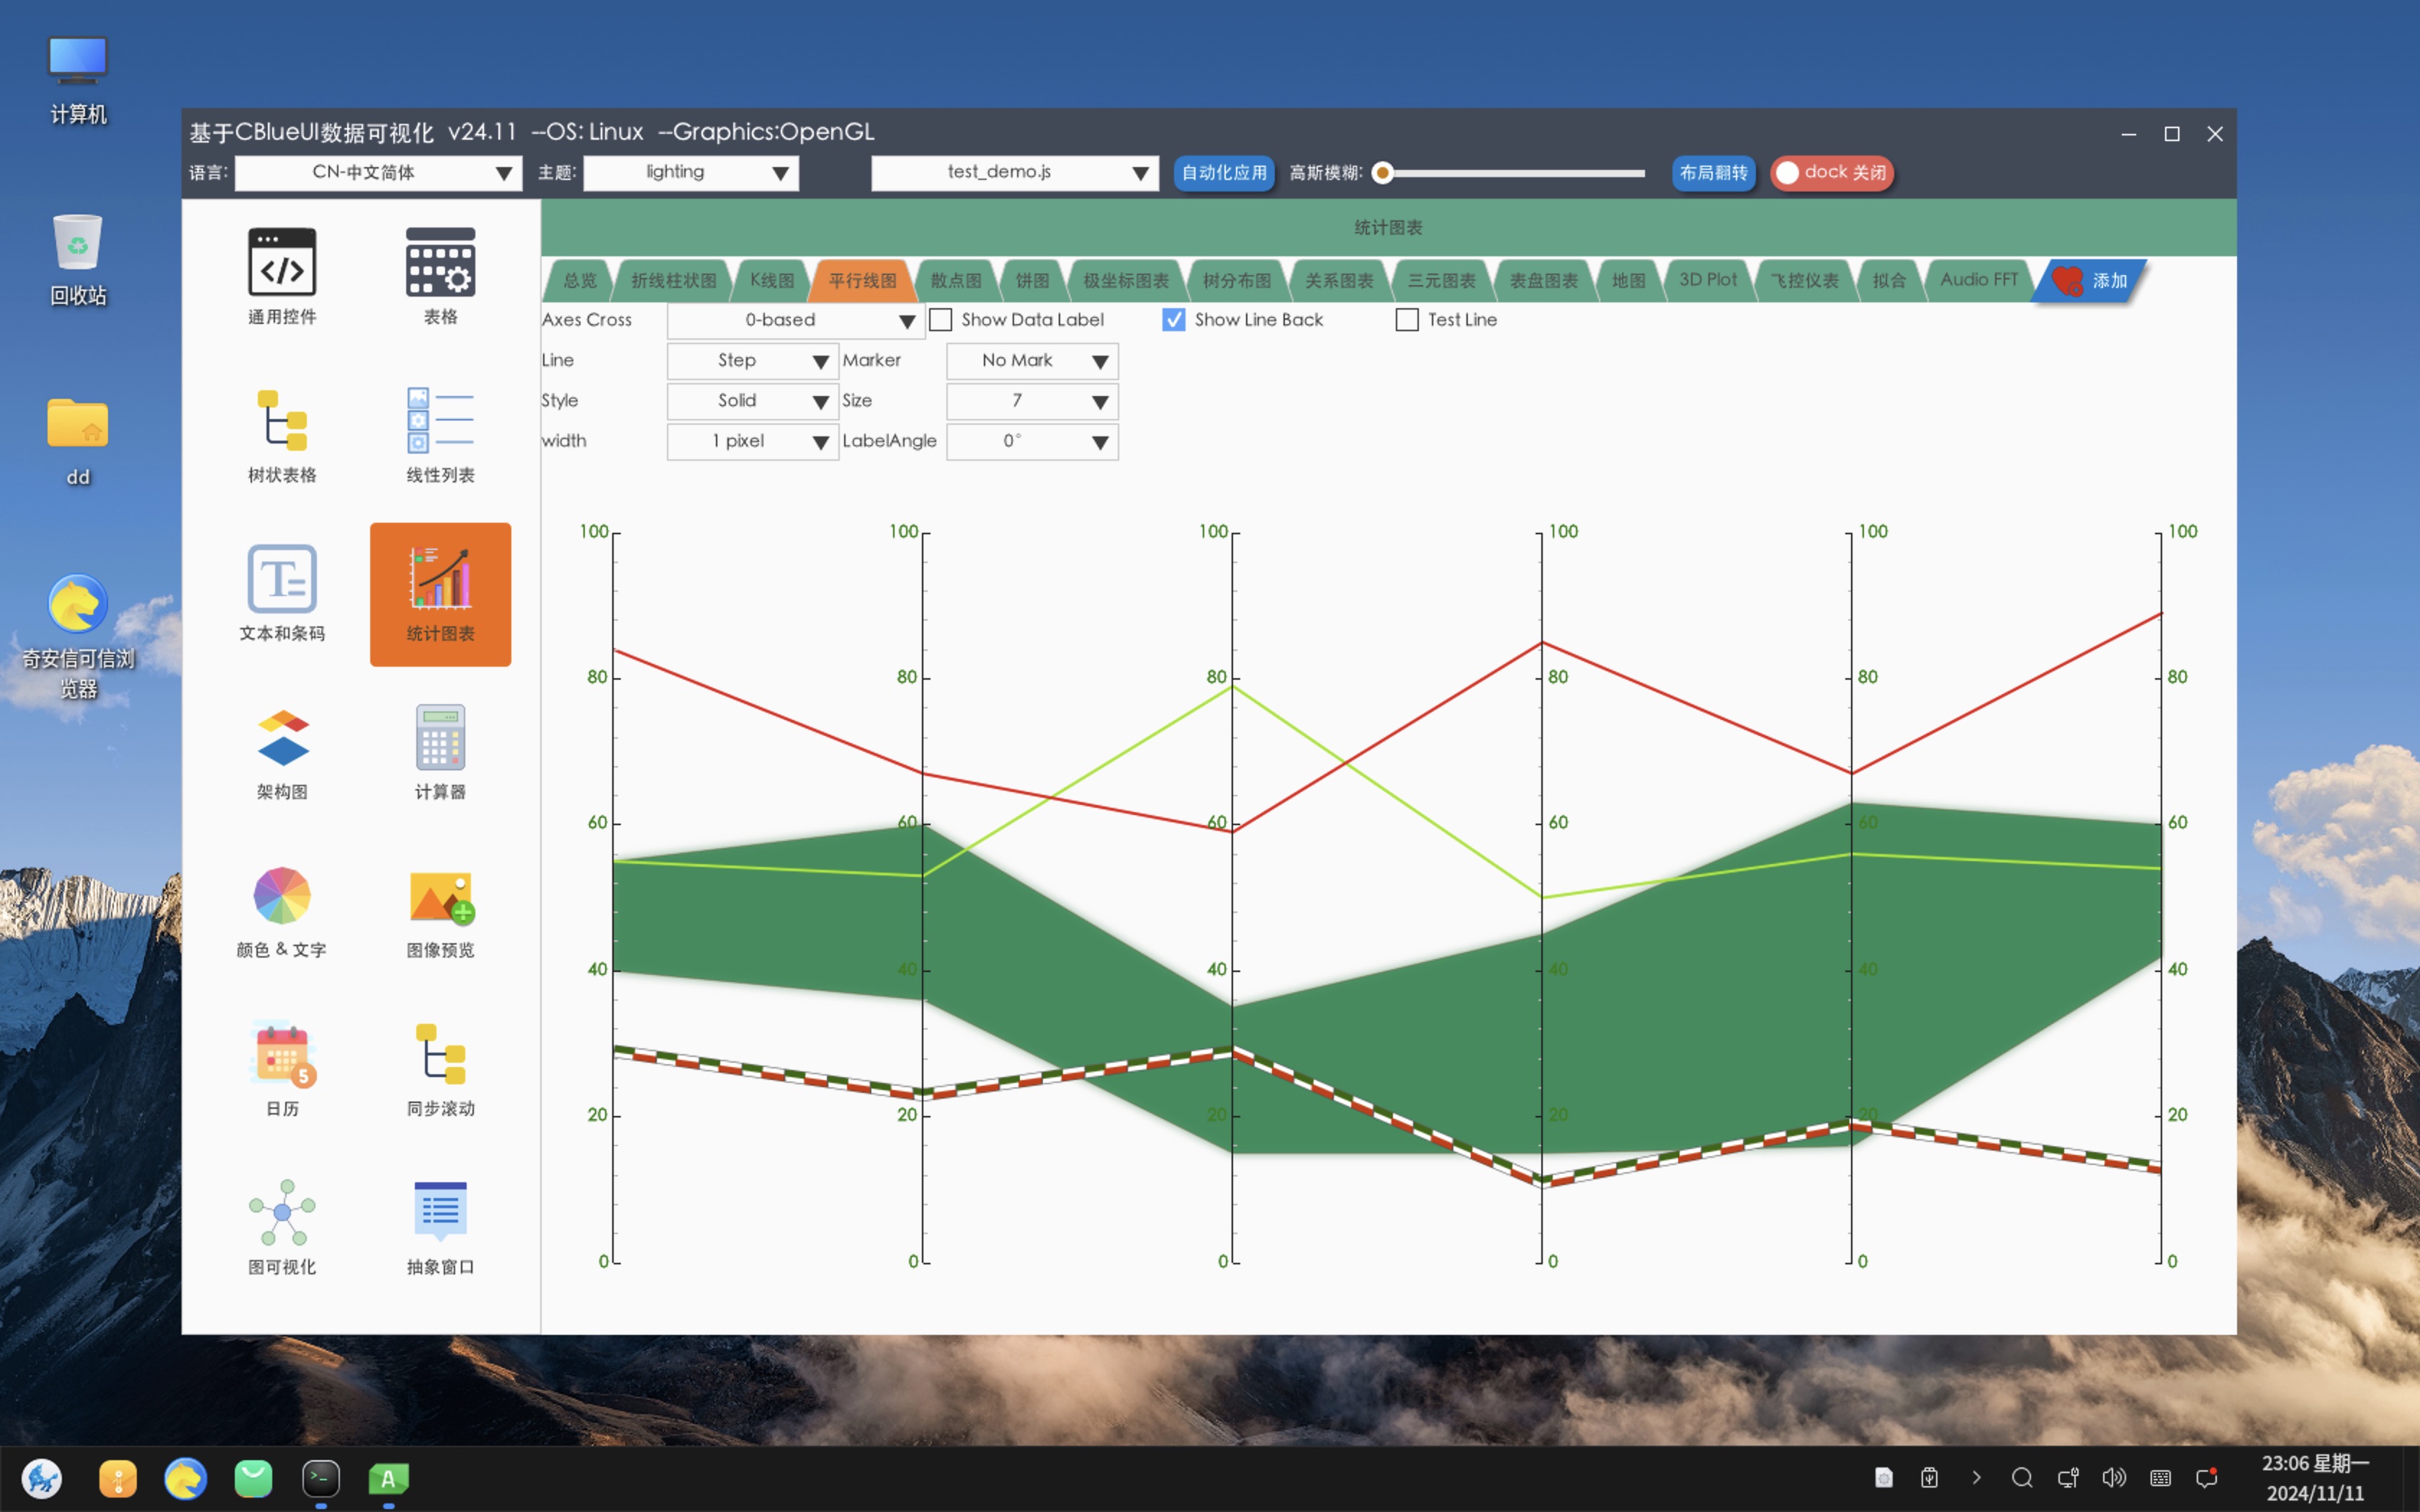Image resolution: width=2420 pixels, height=1512 pixels.
Task: Switch to the 3D Plot tab
Action: click(1707, 281)
